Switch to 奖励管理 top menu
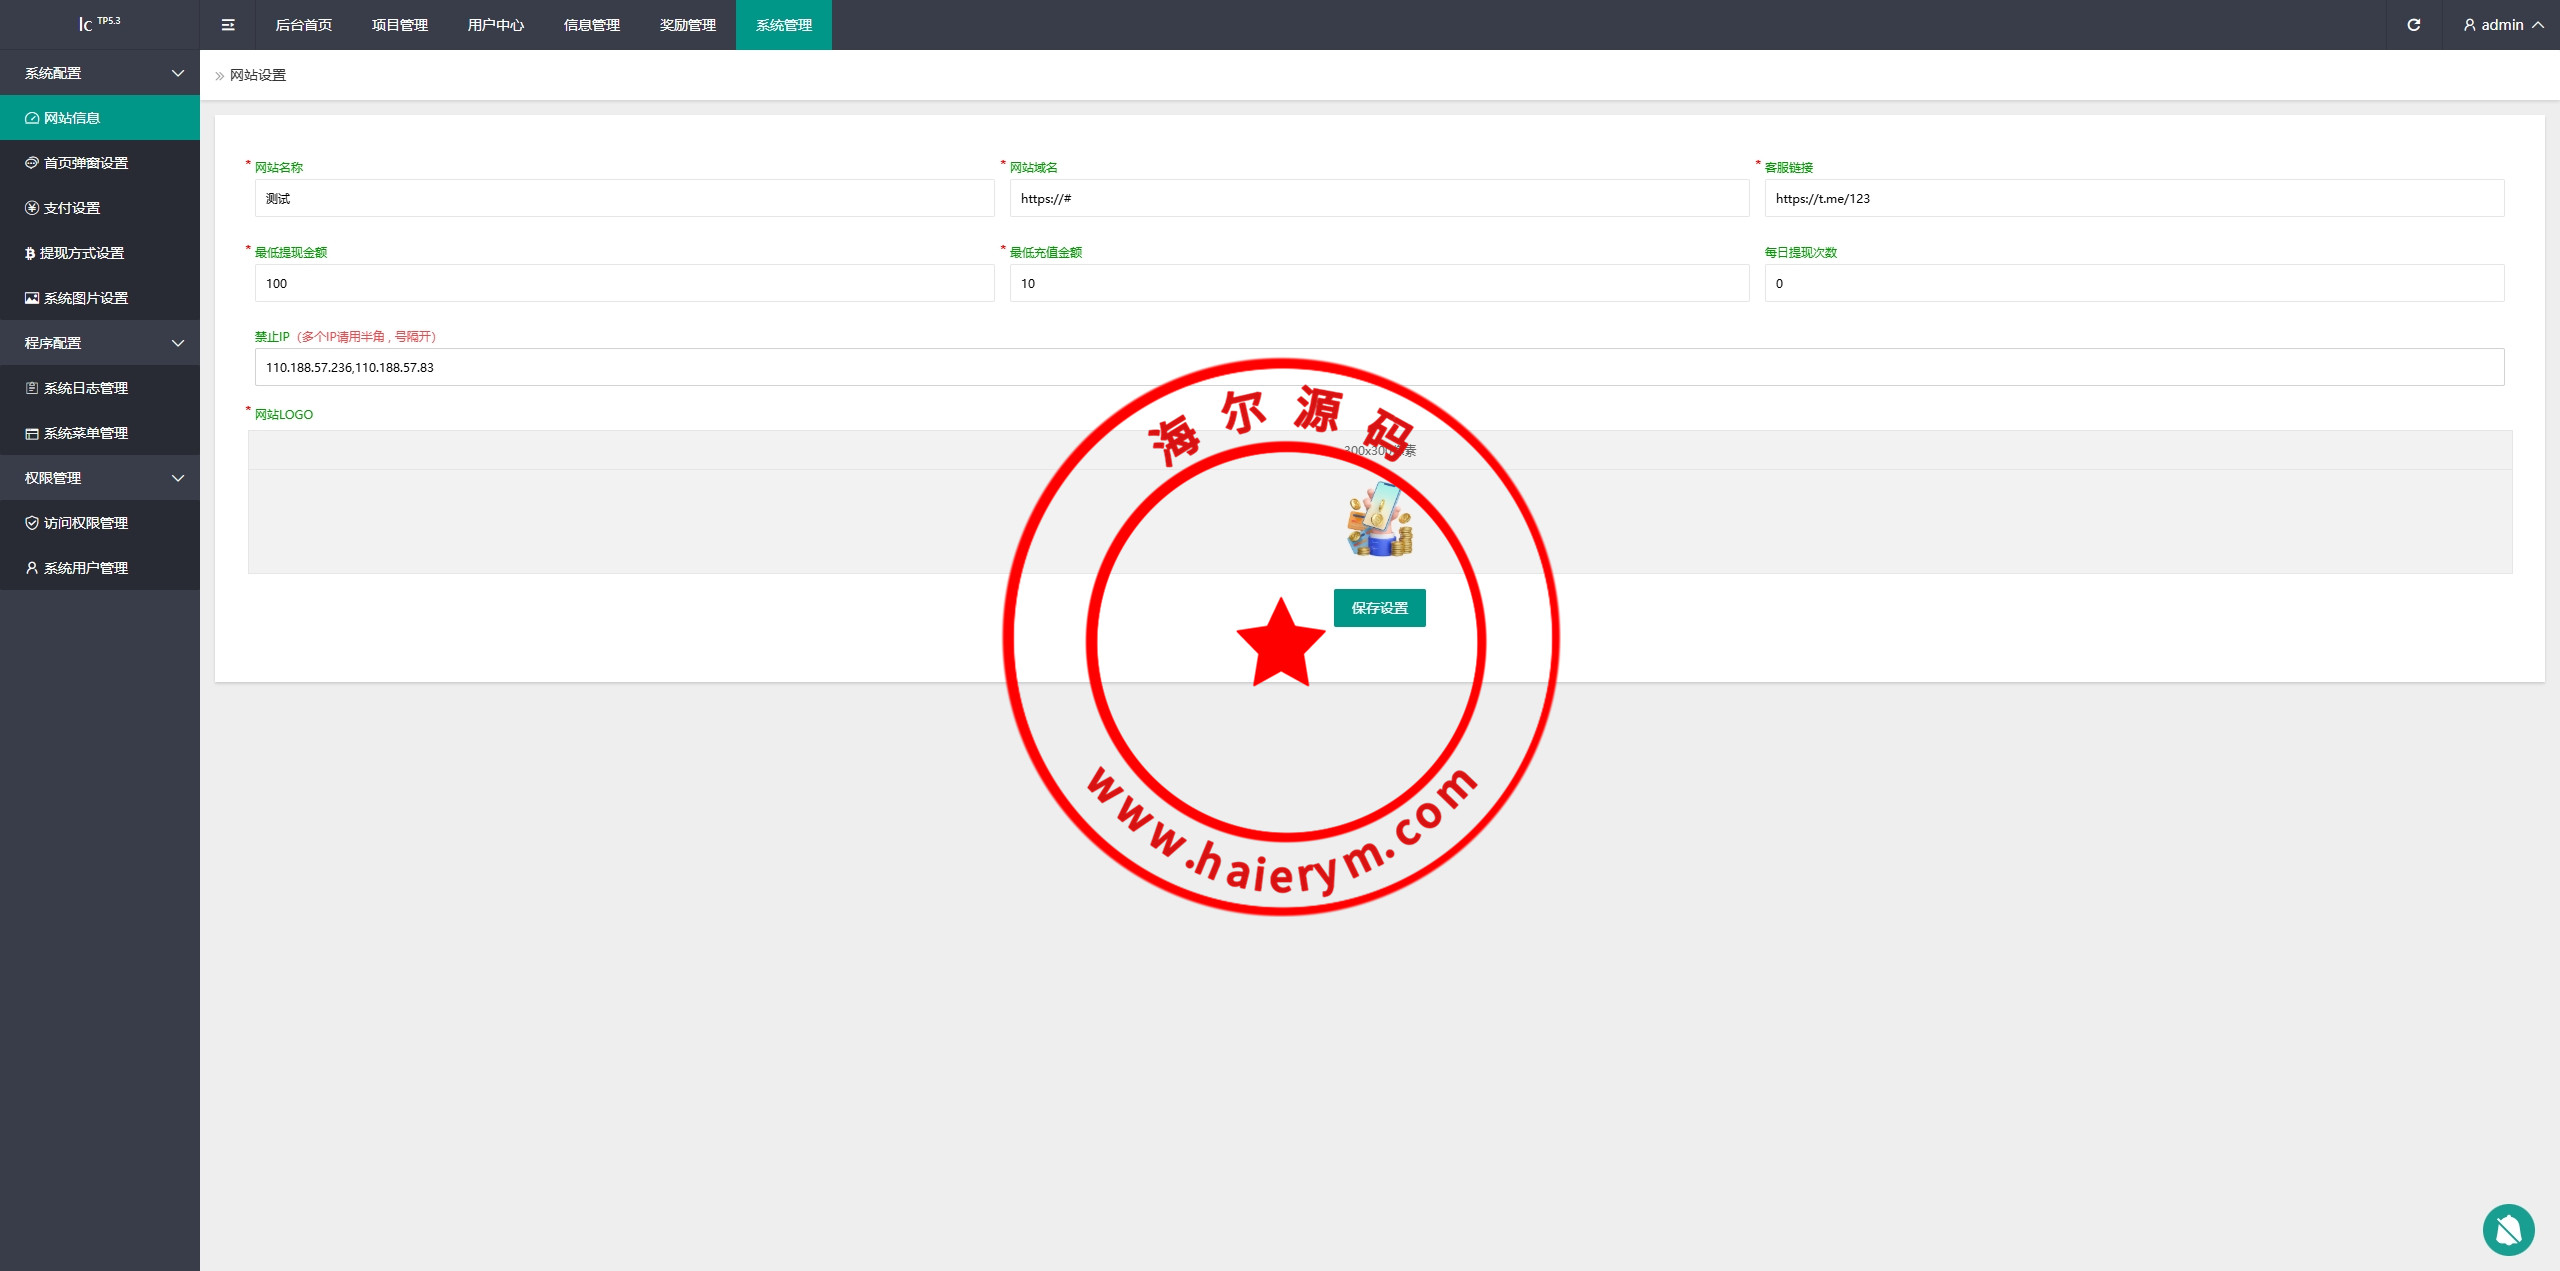 (688, 25)
